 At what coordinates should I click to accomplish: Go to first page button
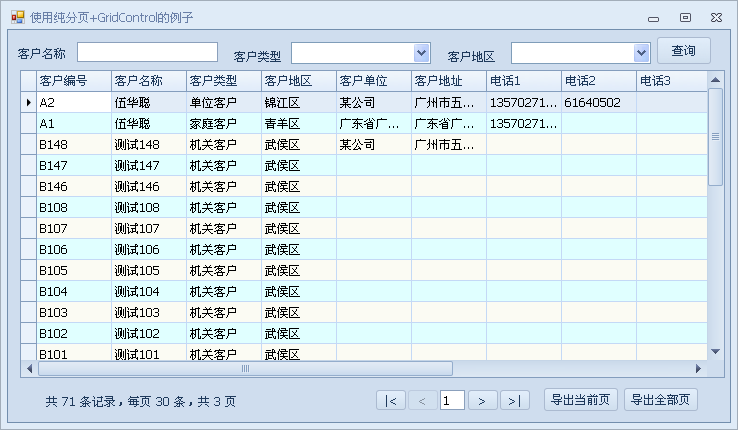390,401
